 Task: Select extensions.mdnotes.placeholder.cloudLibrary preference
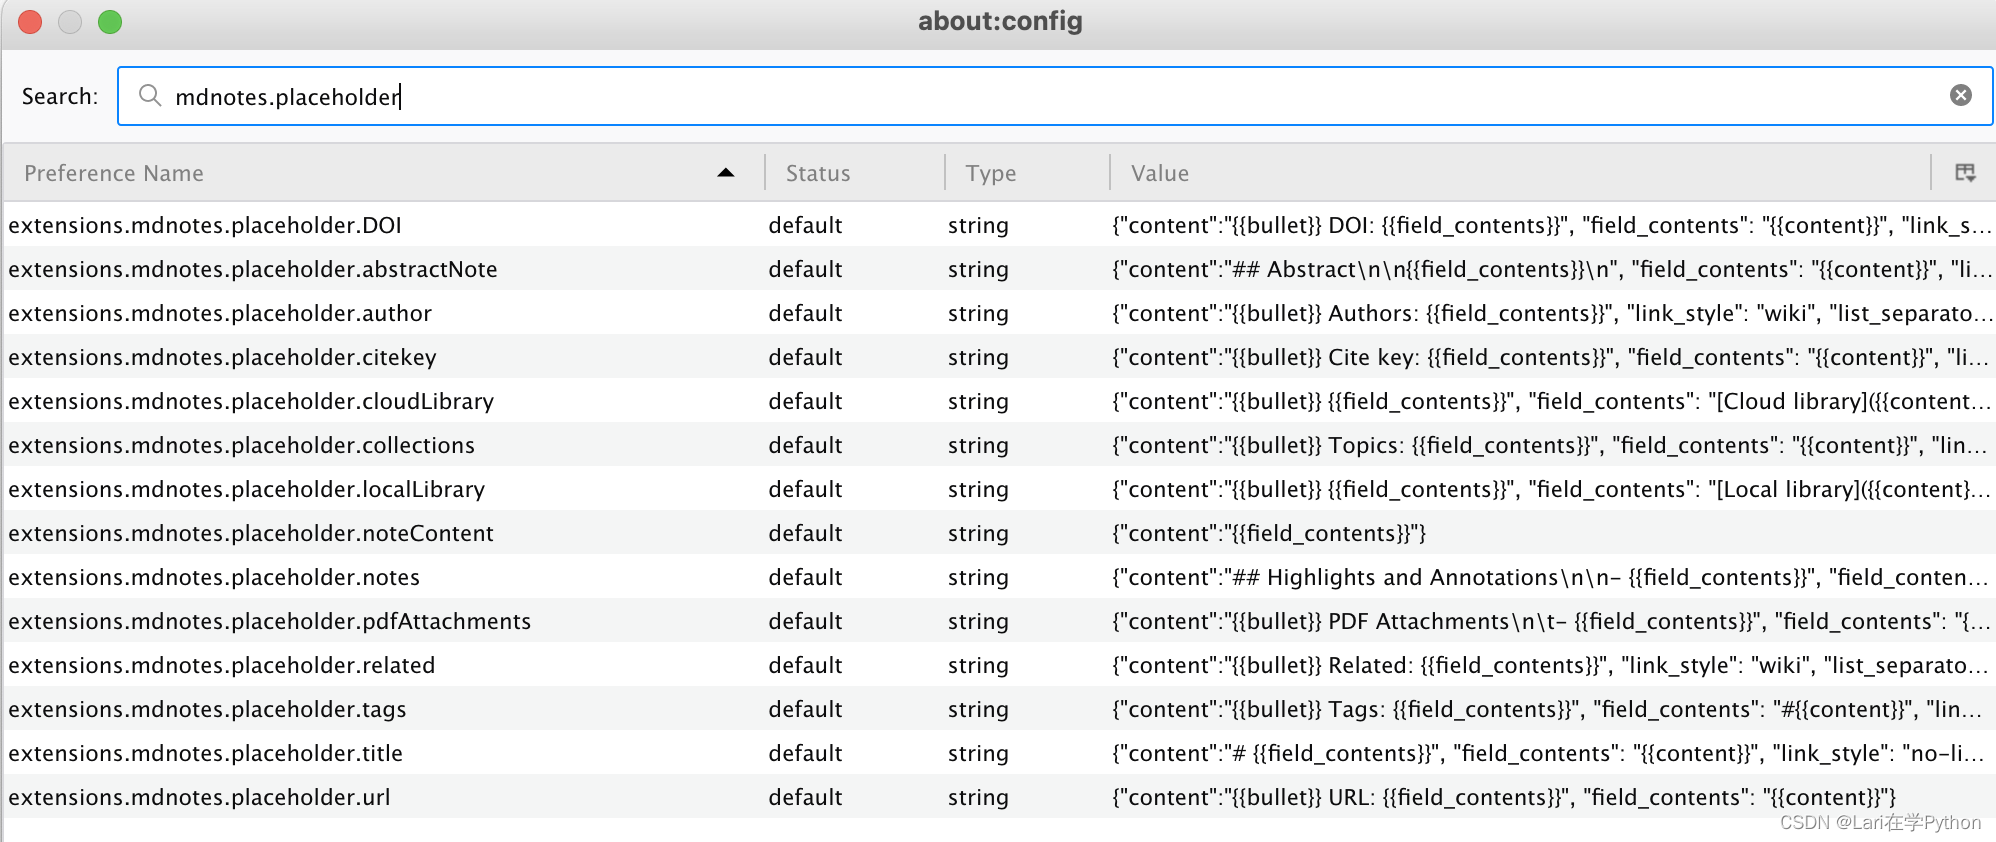tap(251, 401)
